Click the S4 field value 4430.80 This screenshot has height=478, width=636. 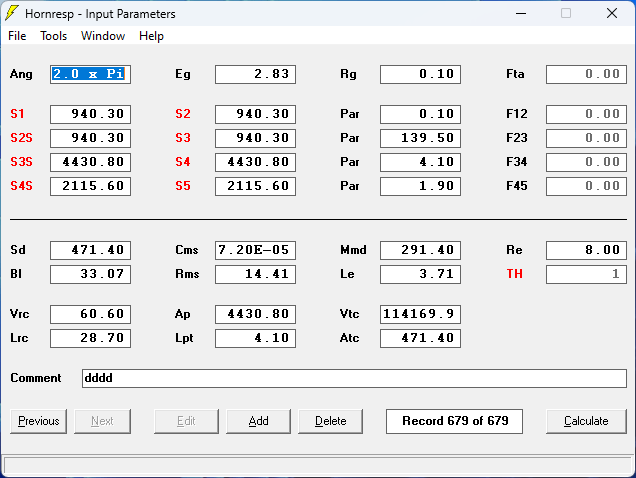256,162
